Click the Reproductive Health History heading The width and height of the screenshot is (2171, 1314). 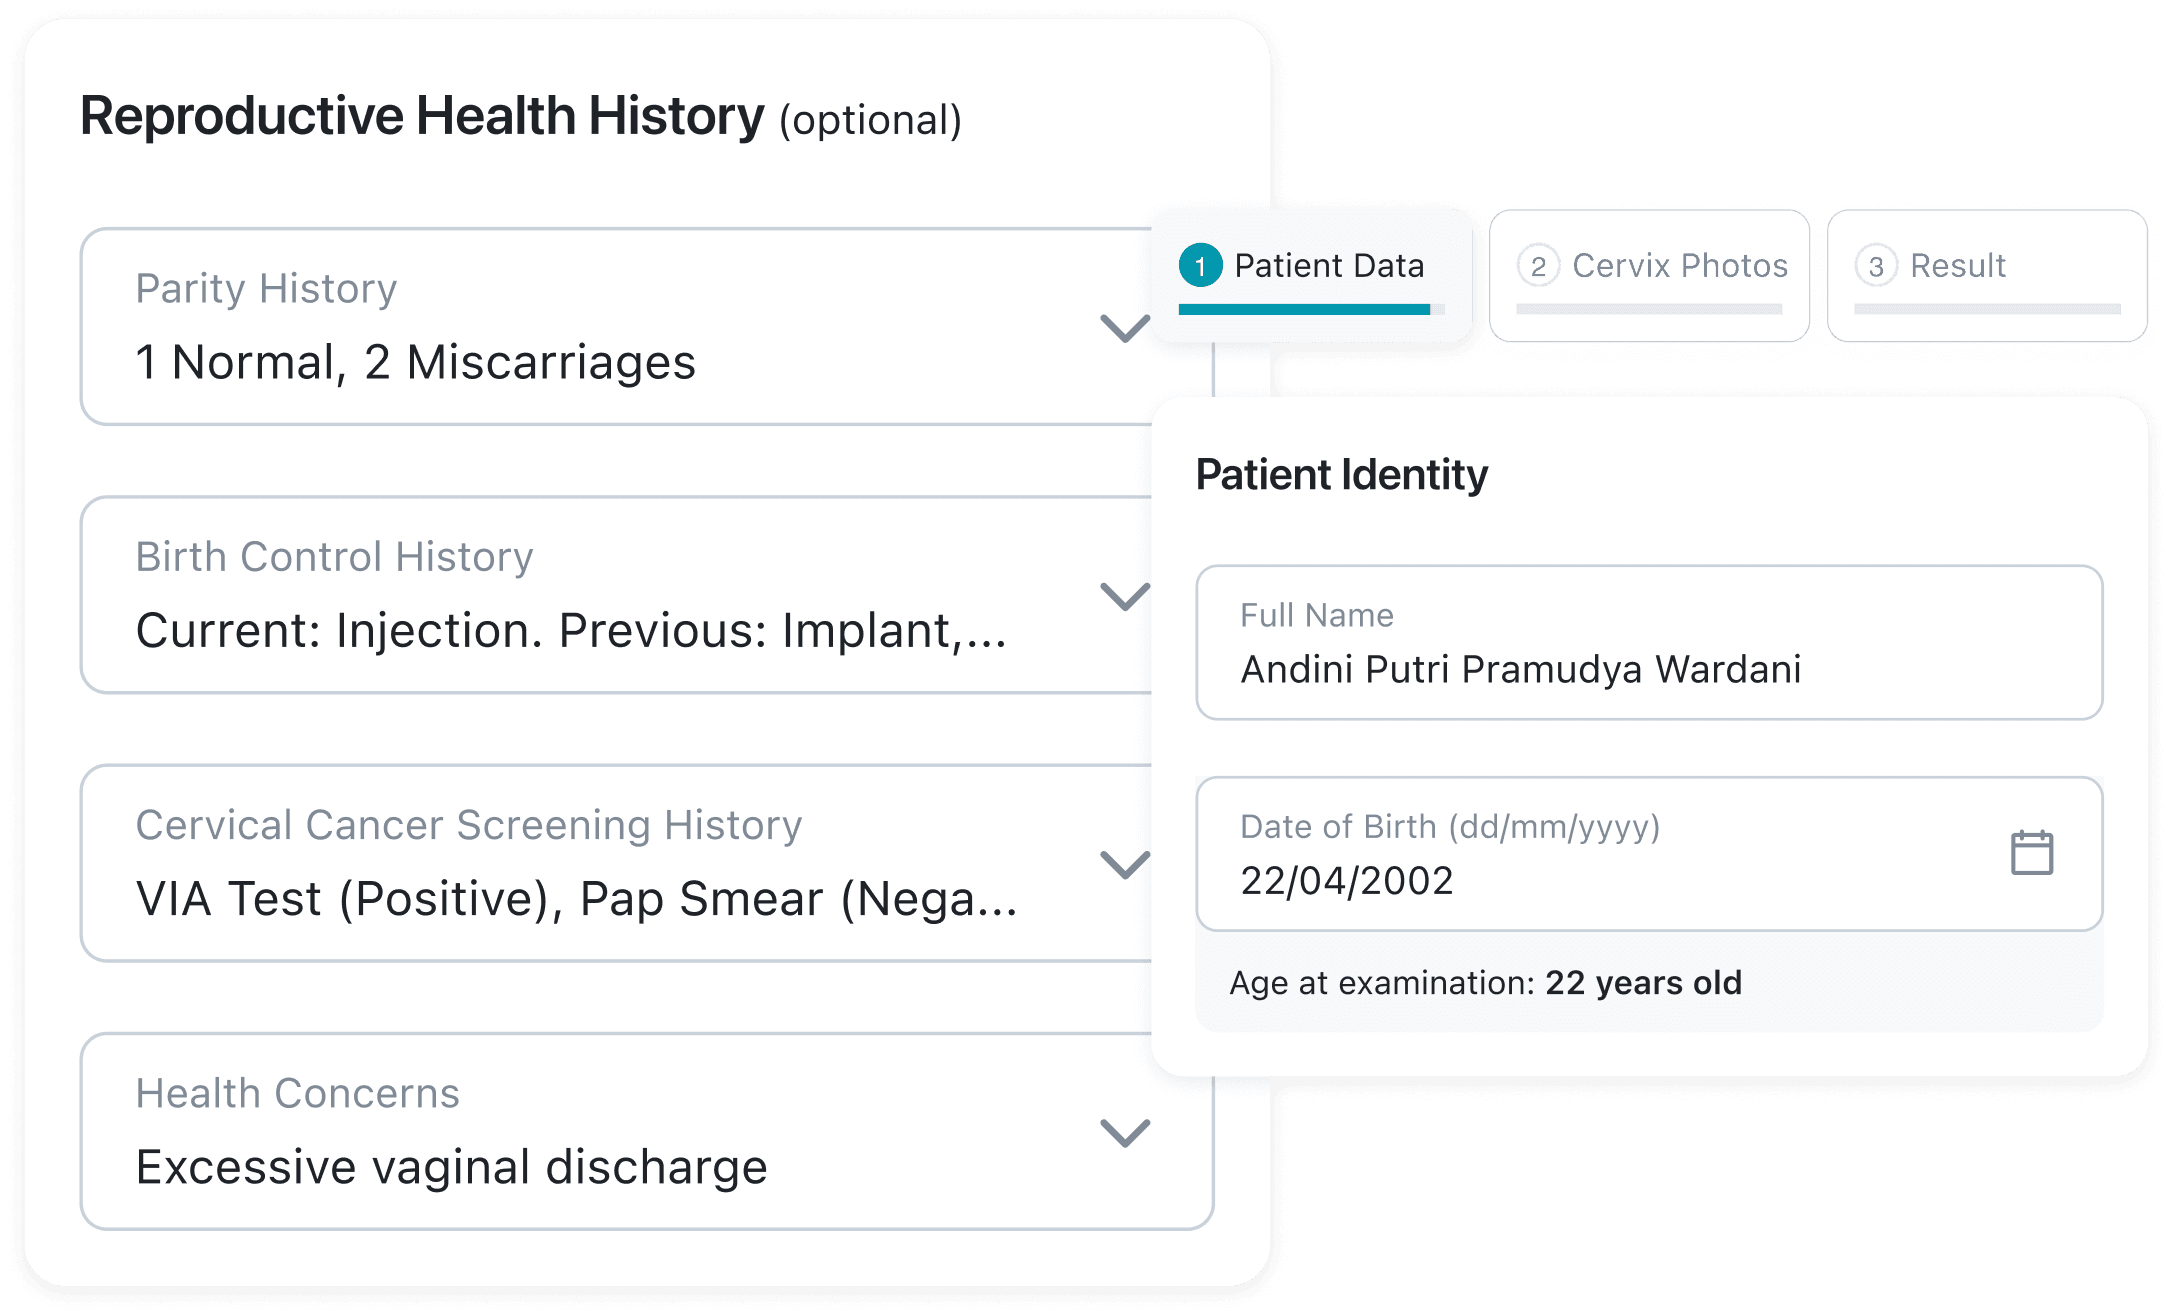(x=420, y=117)
